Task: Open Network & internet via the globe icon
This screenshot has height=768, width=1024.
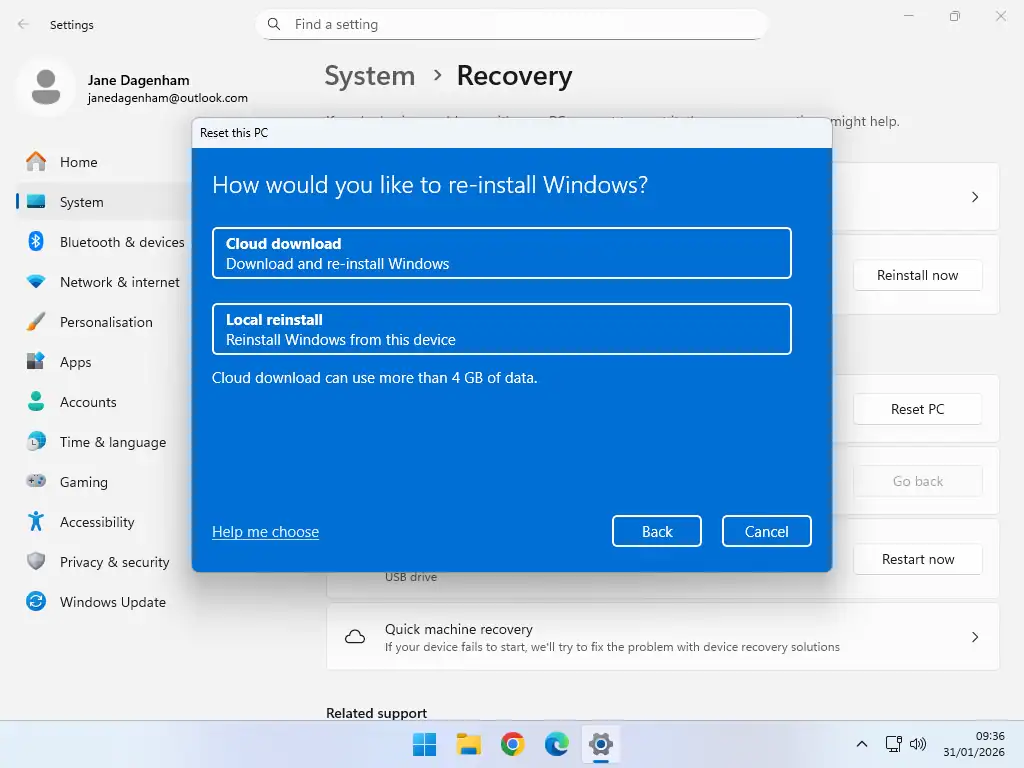Action: click(34, 282)
